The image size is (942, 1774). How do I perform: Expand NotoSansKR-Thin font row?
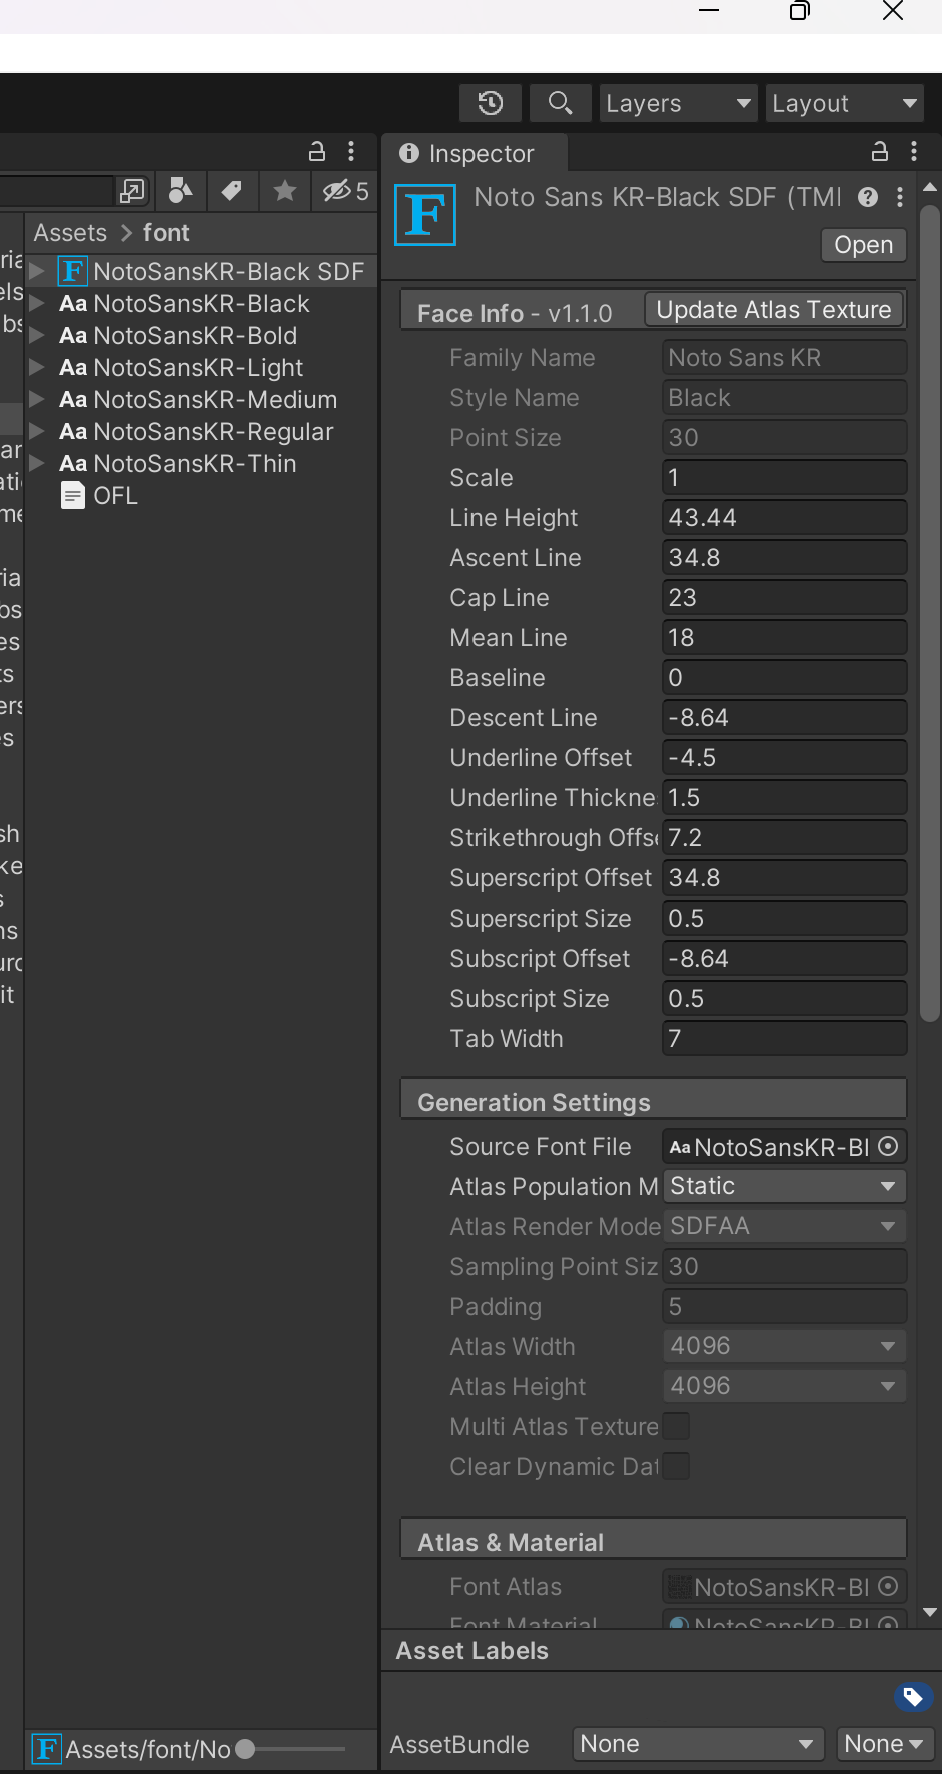point(37,463)
